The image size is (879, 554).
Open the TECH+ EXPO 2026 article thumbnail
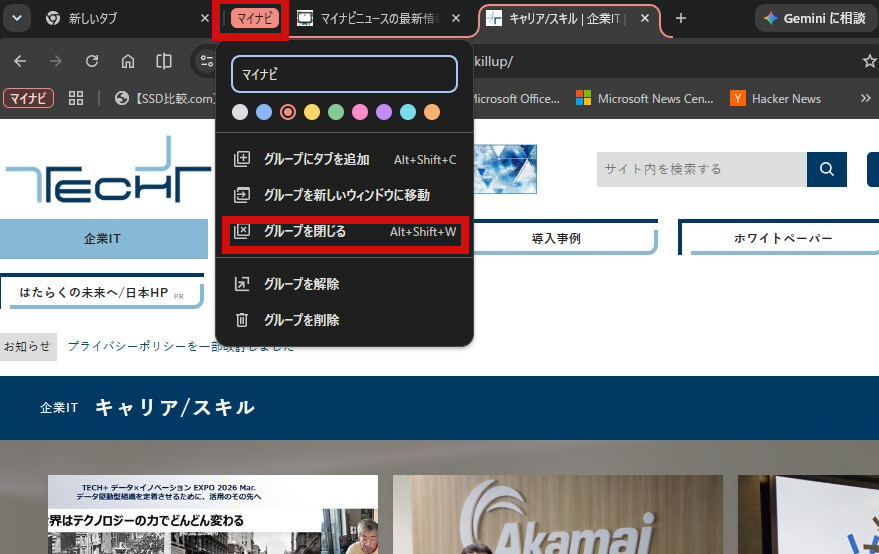point(213,515)
